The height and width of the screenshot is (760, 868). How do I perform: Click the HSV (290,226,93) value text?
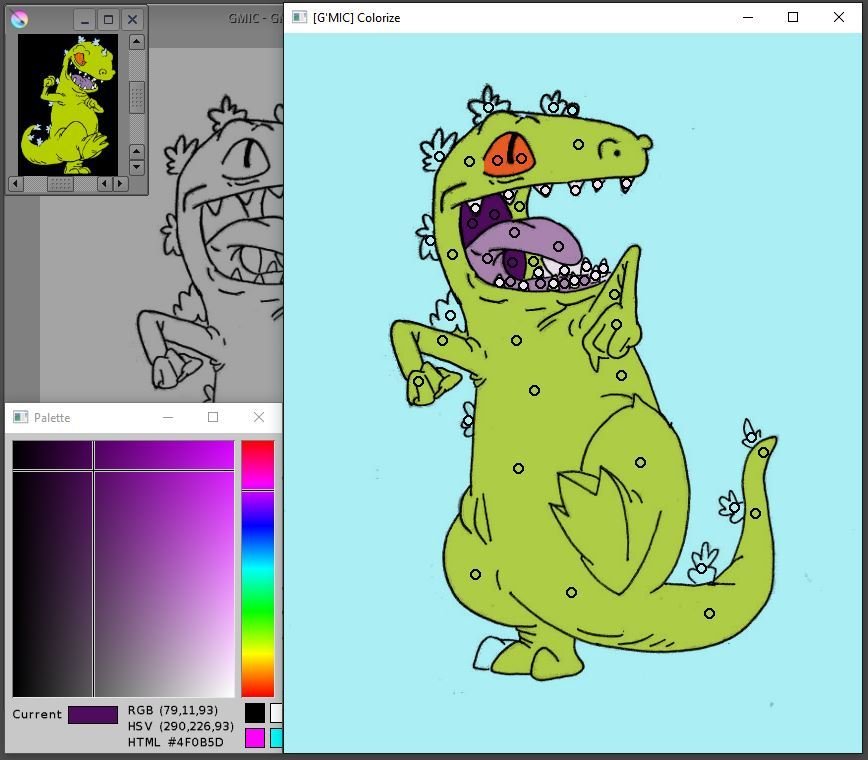[x=180, y=726]
